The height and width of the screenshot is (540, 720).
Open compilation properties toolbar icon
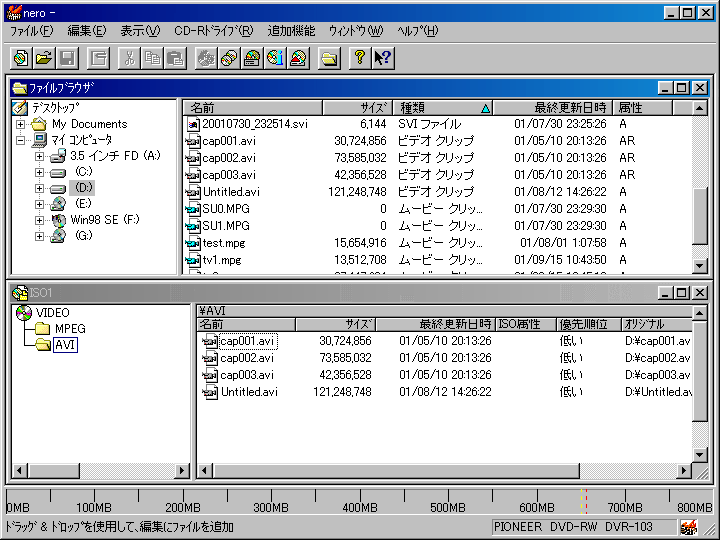click(x=98, y=58)
